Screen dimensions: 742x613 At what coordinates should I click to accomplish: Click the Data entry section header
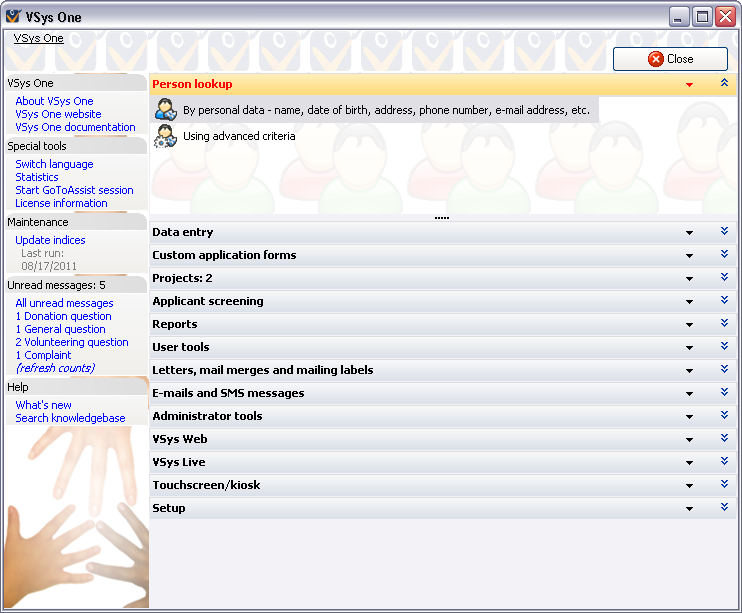(442, 232)
